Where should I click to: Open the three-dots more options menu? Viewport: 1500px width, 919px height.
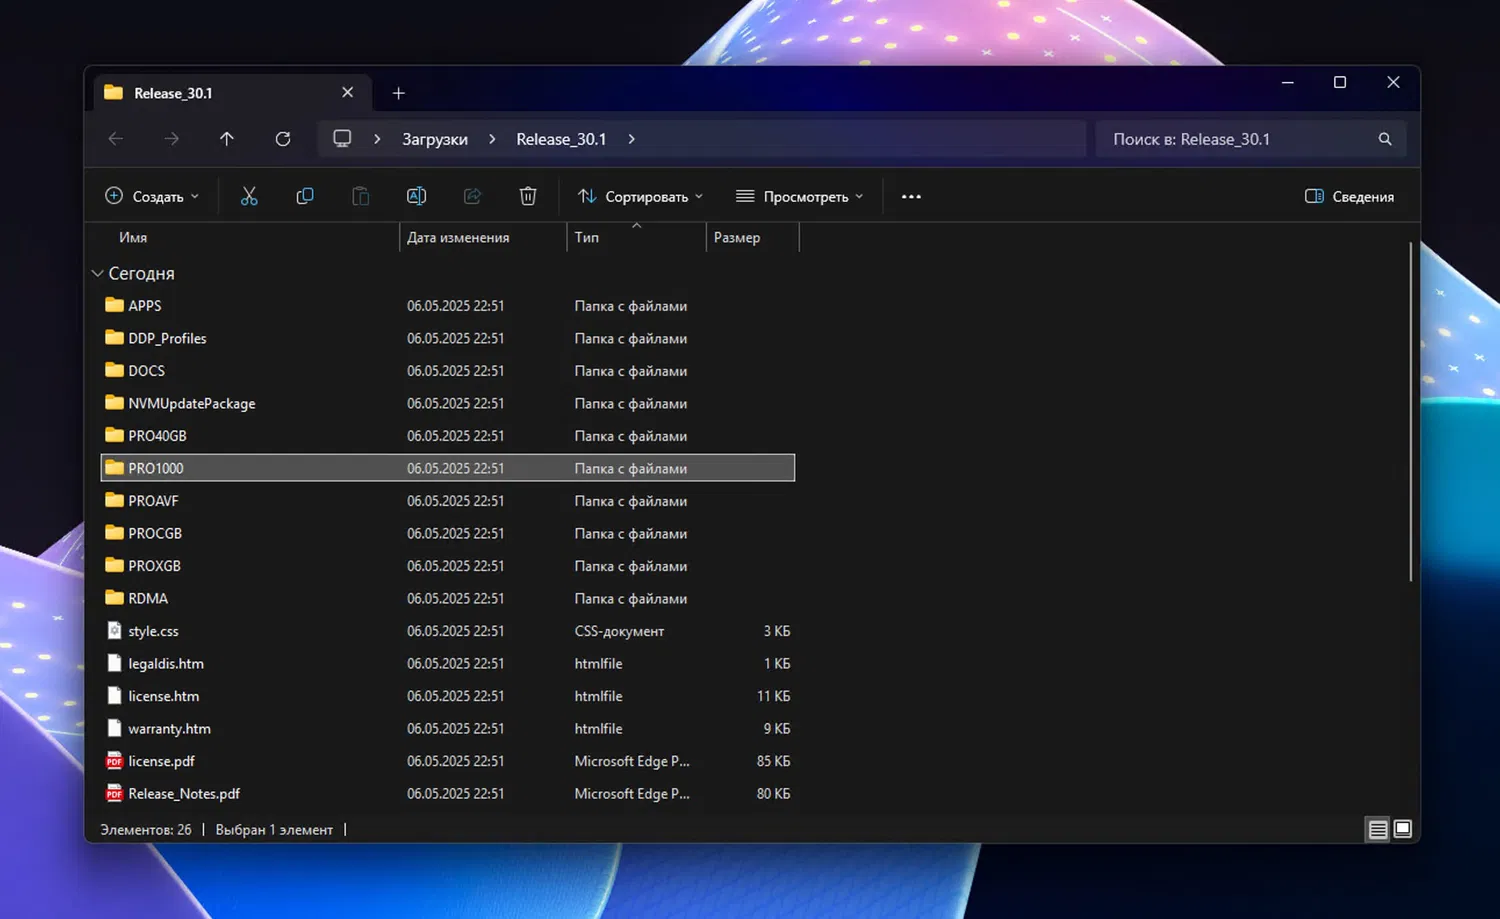(911, 196)
